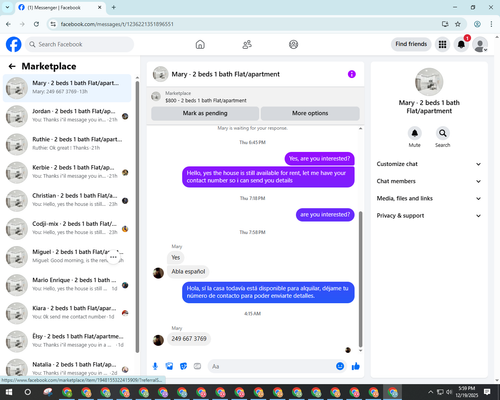Screen dimensions: 500x400
Task: Expand Media, files and links section
Action: pos(429,198)
